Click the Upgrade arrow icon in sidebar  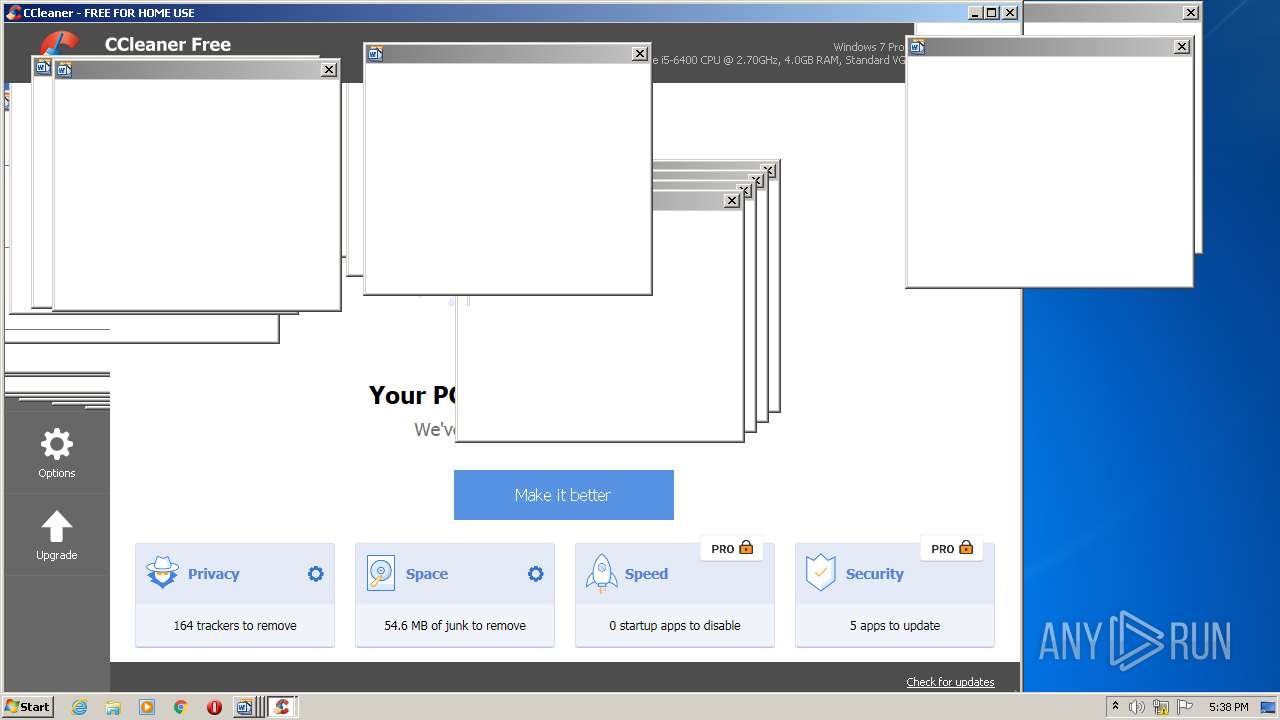tap(56, 526)
